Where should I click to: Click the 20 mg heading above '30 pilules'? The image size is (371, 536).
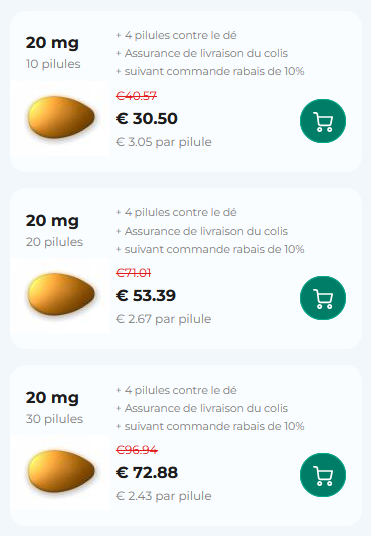(x=52, y=398)
